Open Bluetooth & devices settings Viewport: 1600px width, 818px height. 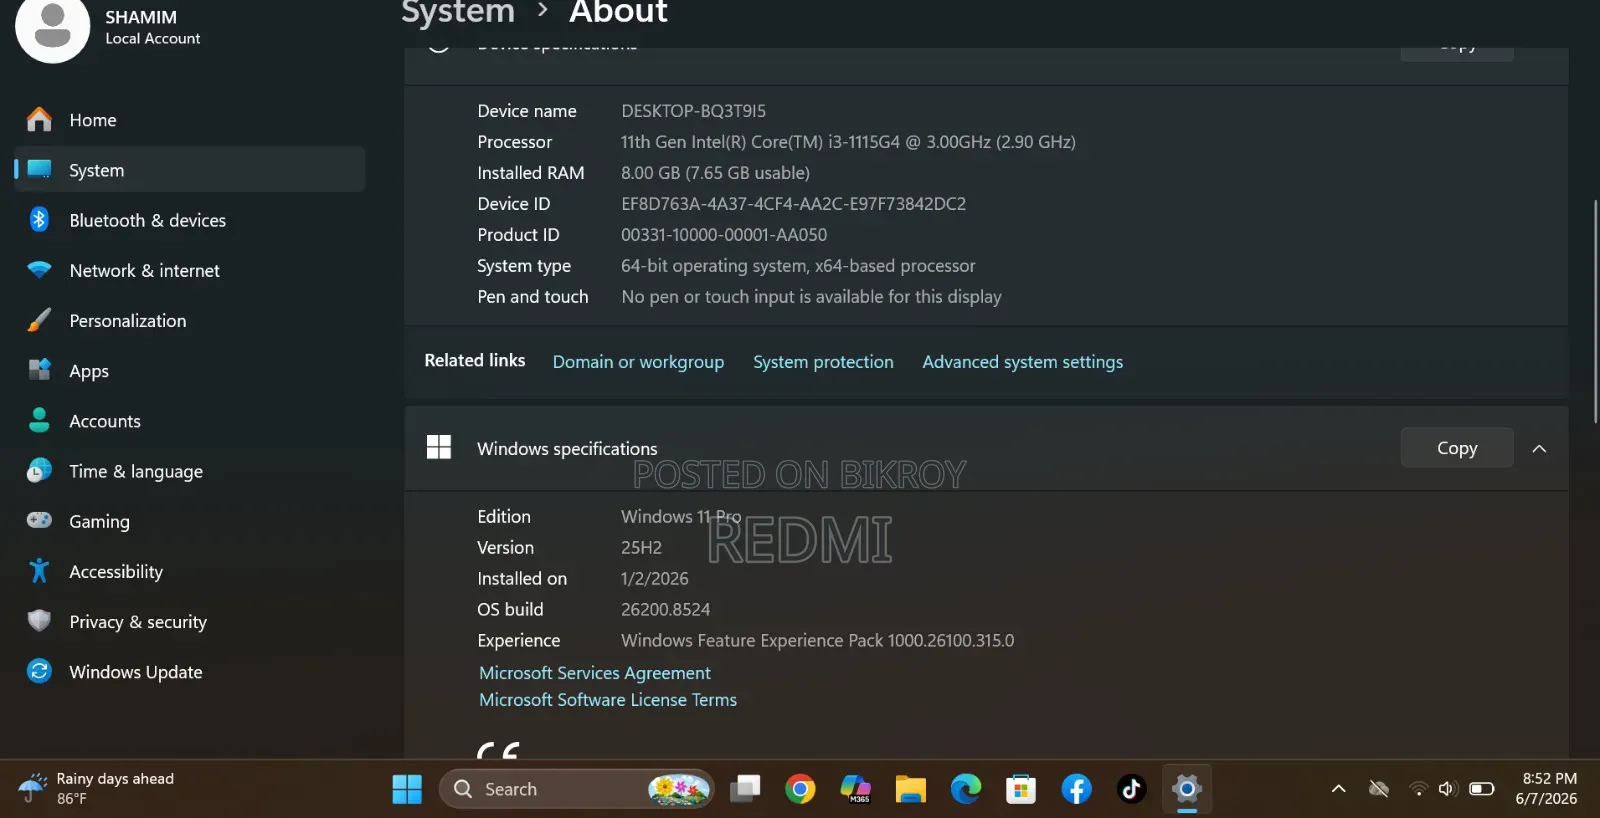coord(190,220)
